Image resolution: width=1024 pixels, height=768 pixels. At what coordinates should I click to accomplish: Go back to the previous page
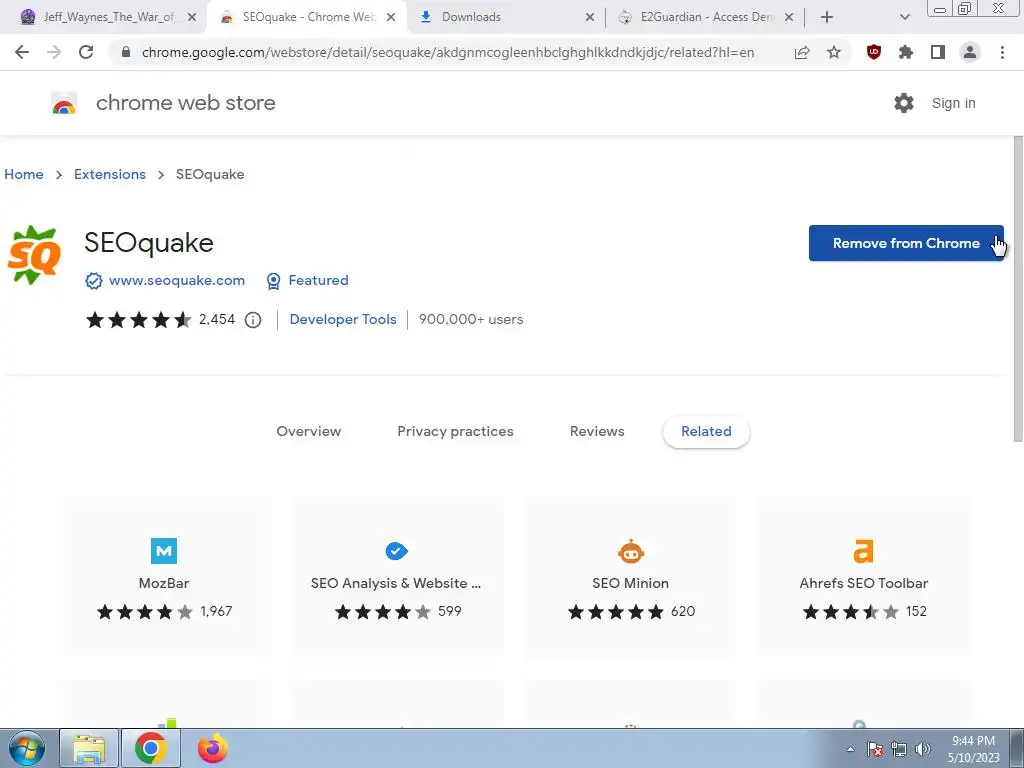point(22,52)
